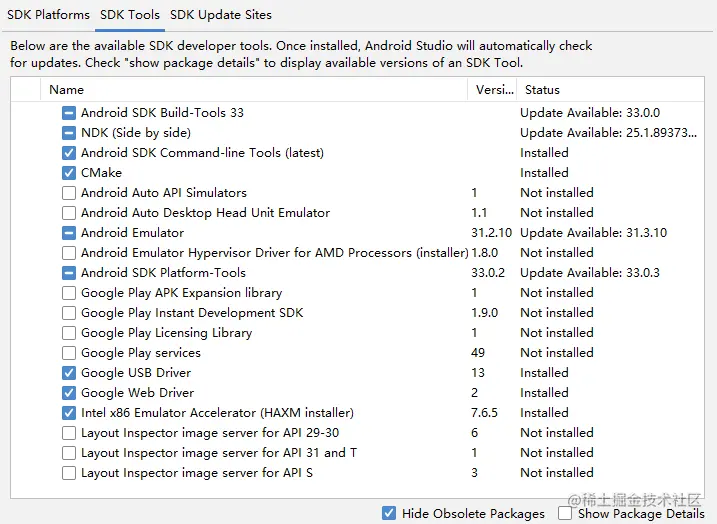Click version value '33.0.2'
Image resolution: width=717 pixels, height=524 pixels.
[488, 273]
